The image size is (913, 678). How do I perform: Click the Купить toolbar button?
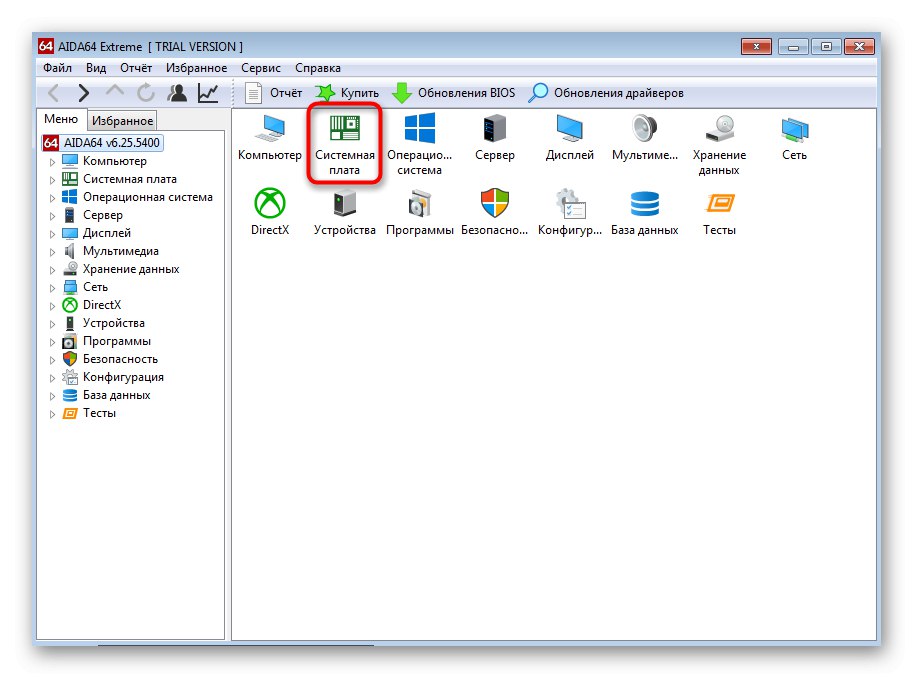[x=347, y=93]
